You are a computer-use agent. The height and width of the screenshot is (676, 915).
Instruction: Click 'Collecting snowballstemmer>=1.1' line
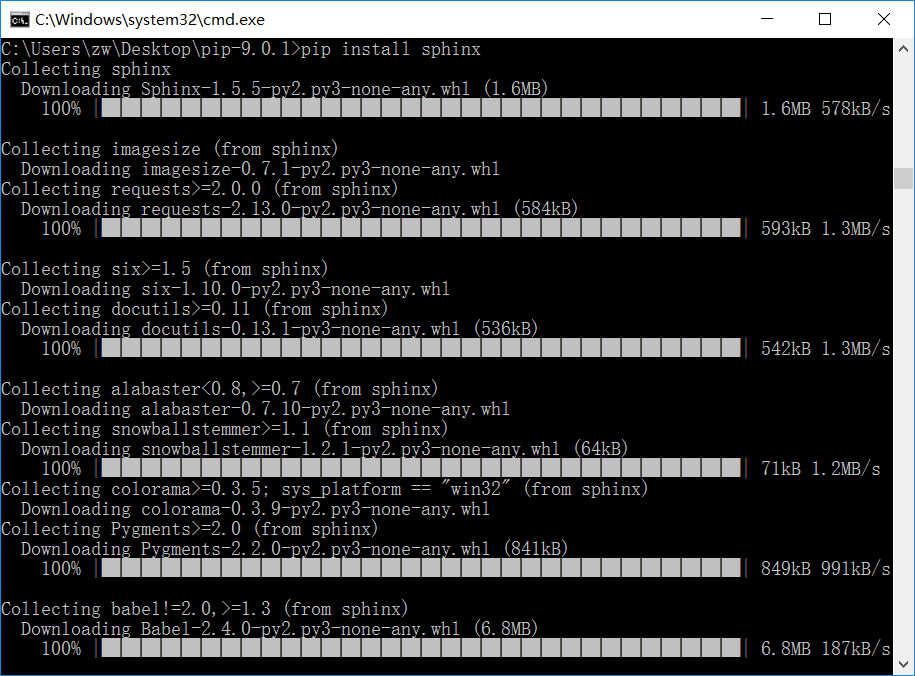225,428
